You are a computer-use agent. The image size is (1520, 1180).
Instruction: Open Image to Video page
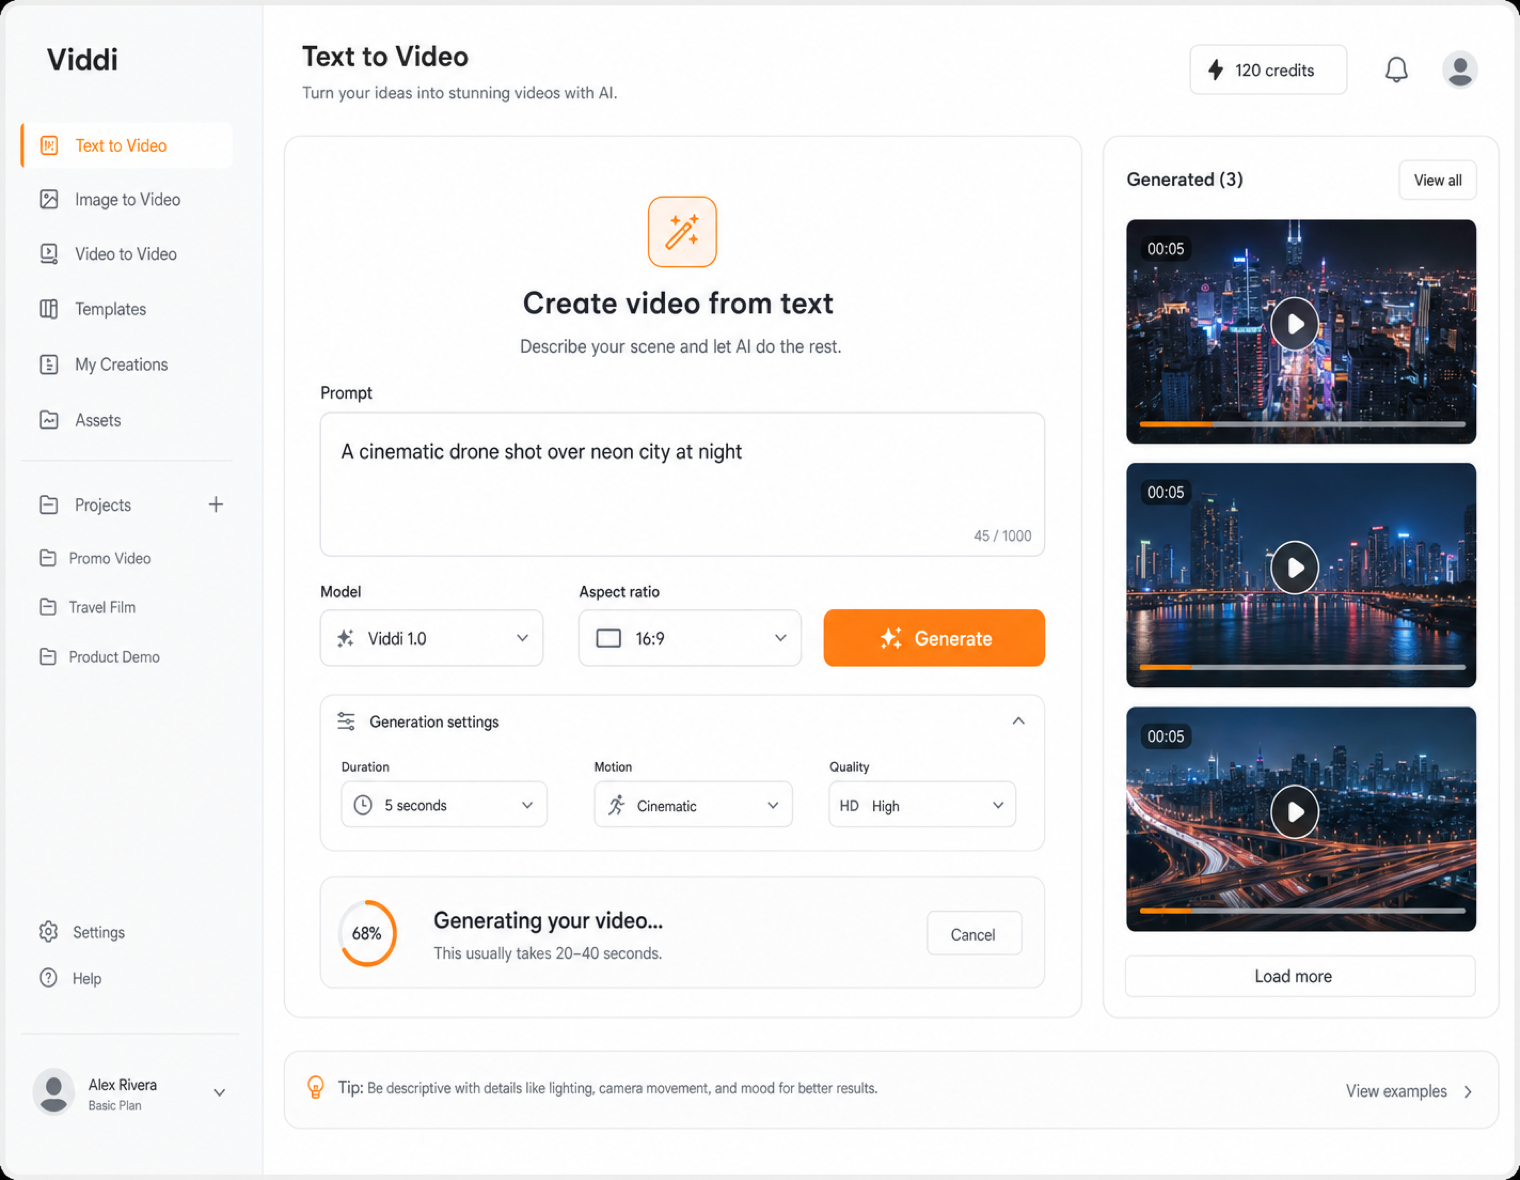(127, 199)
